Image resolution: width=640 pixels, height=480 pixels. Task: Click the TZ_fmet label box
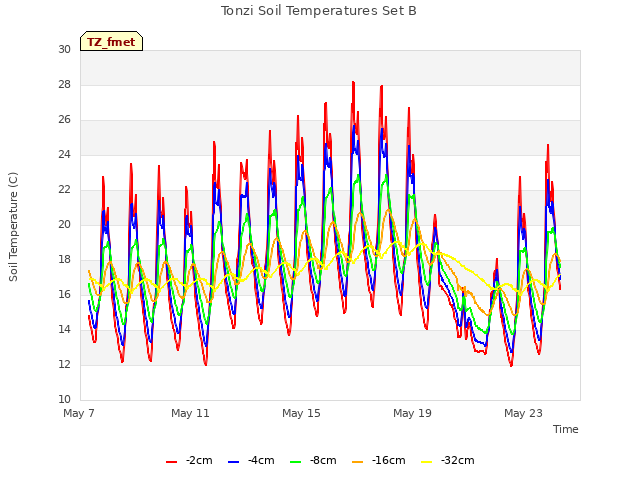pos(111,42)
